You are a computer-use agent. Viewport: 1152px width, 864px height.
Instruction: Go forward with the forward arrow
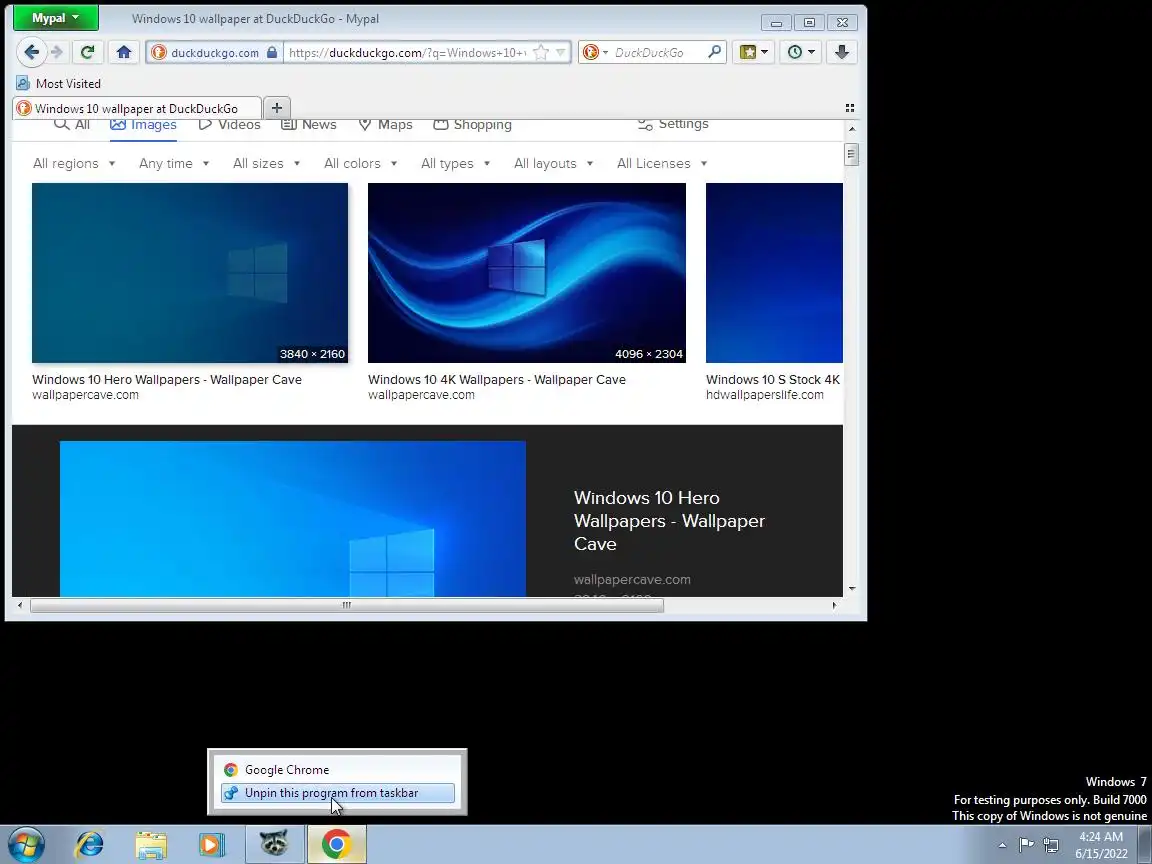[57, 52]
